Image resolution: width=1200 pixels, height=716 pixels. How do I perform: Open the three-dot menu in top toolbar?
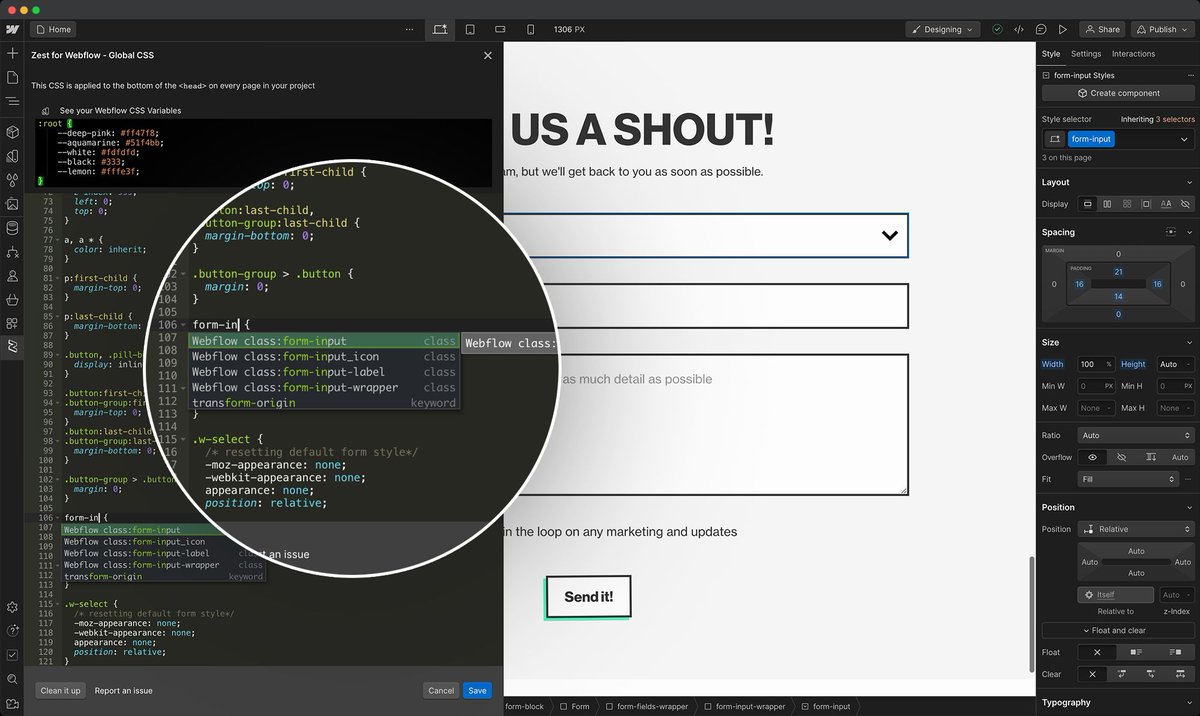[408, 29]
